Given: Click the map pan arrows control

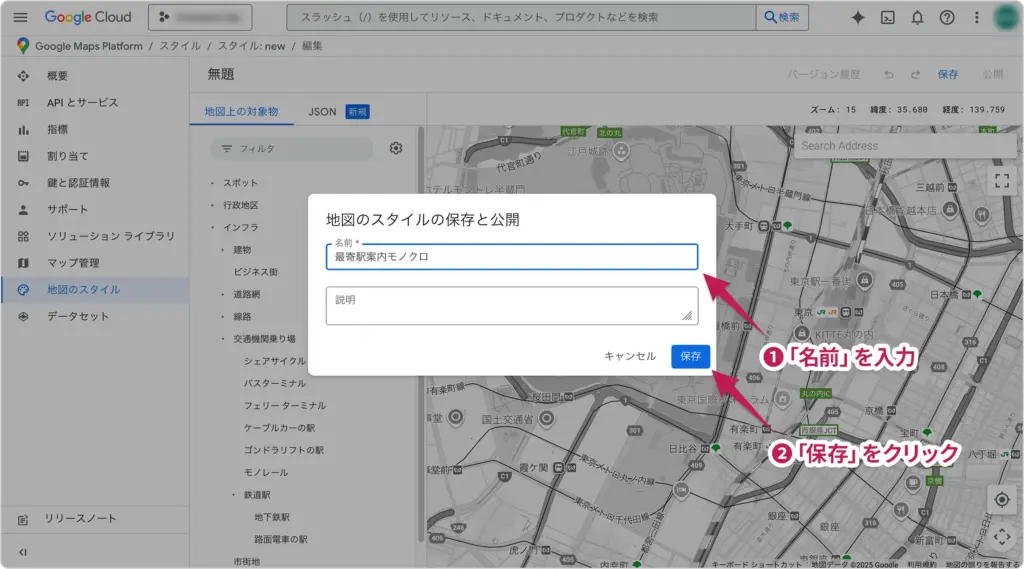Looking at the screenshot, I should pos(1002,538).
